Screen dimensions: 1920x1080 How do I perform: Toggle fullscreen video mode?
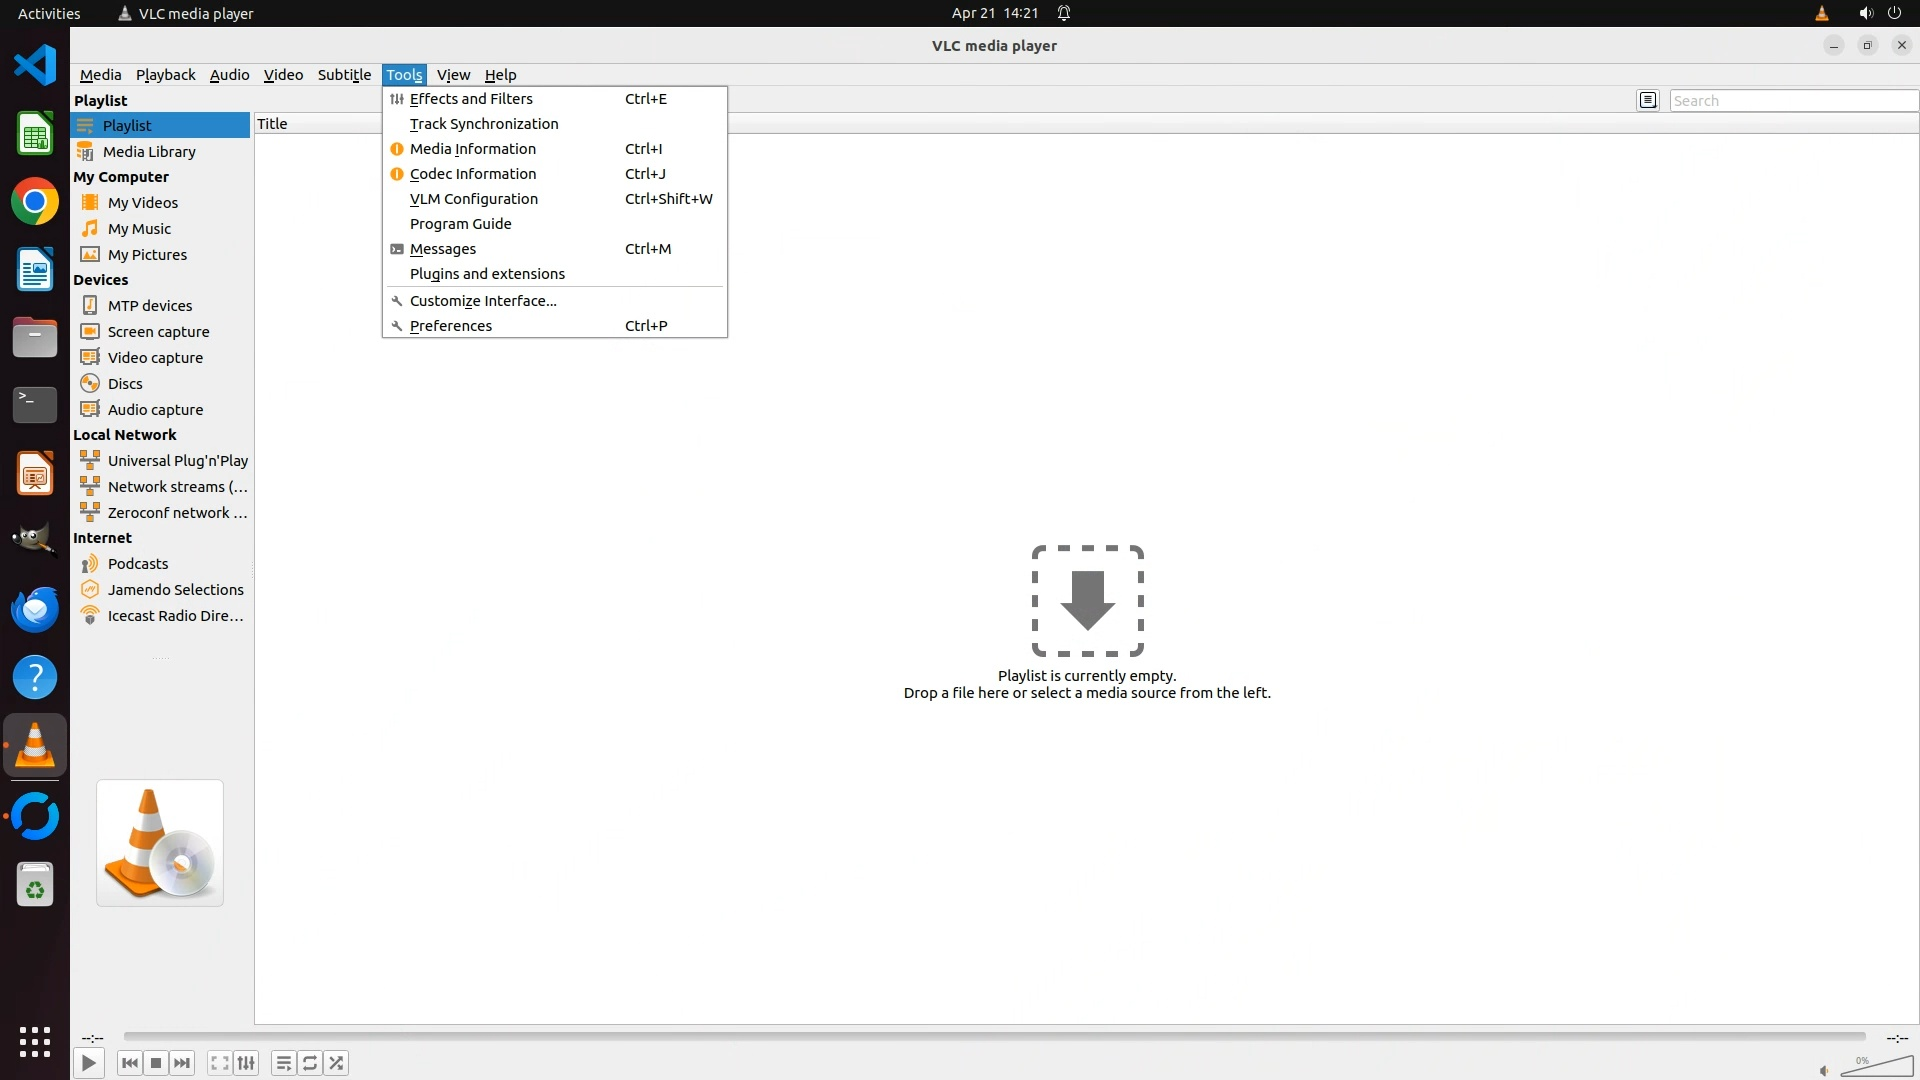coord(220,1063)
